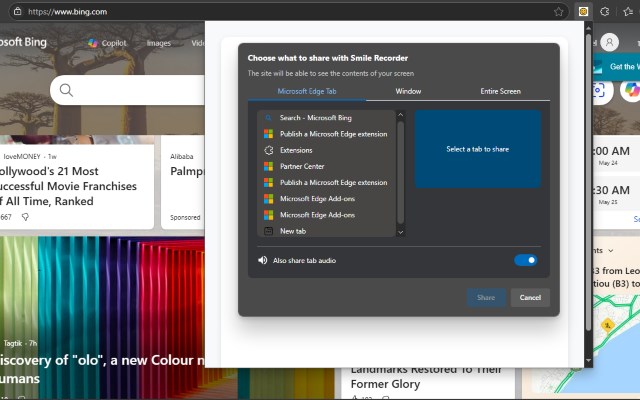Select the first Microsoft Edge Add-ons row
Viewport: 640px width, 400px height.
pos(326,199)
